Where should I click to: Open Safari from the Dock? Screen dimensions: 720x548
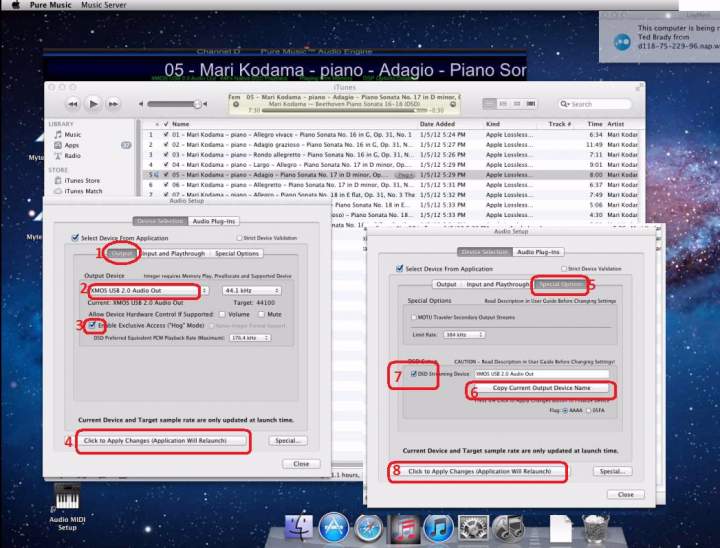coord(368,528)
